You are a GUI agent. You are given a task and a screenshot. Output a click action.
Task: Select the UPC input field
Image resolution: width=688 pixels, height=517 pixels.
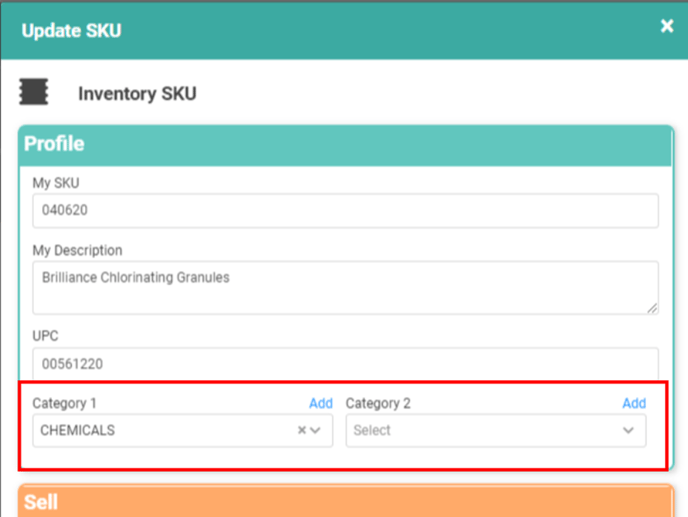tap(344, 364)
